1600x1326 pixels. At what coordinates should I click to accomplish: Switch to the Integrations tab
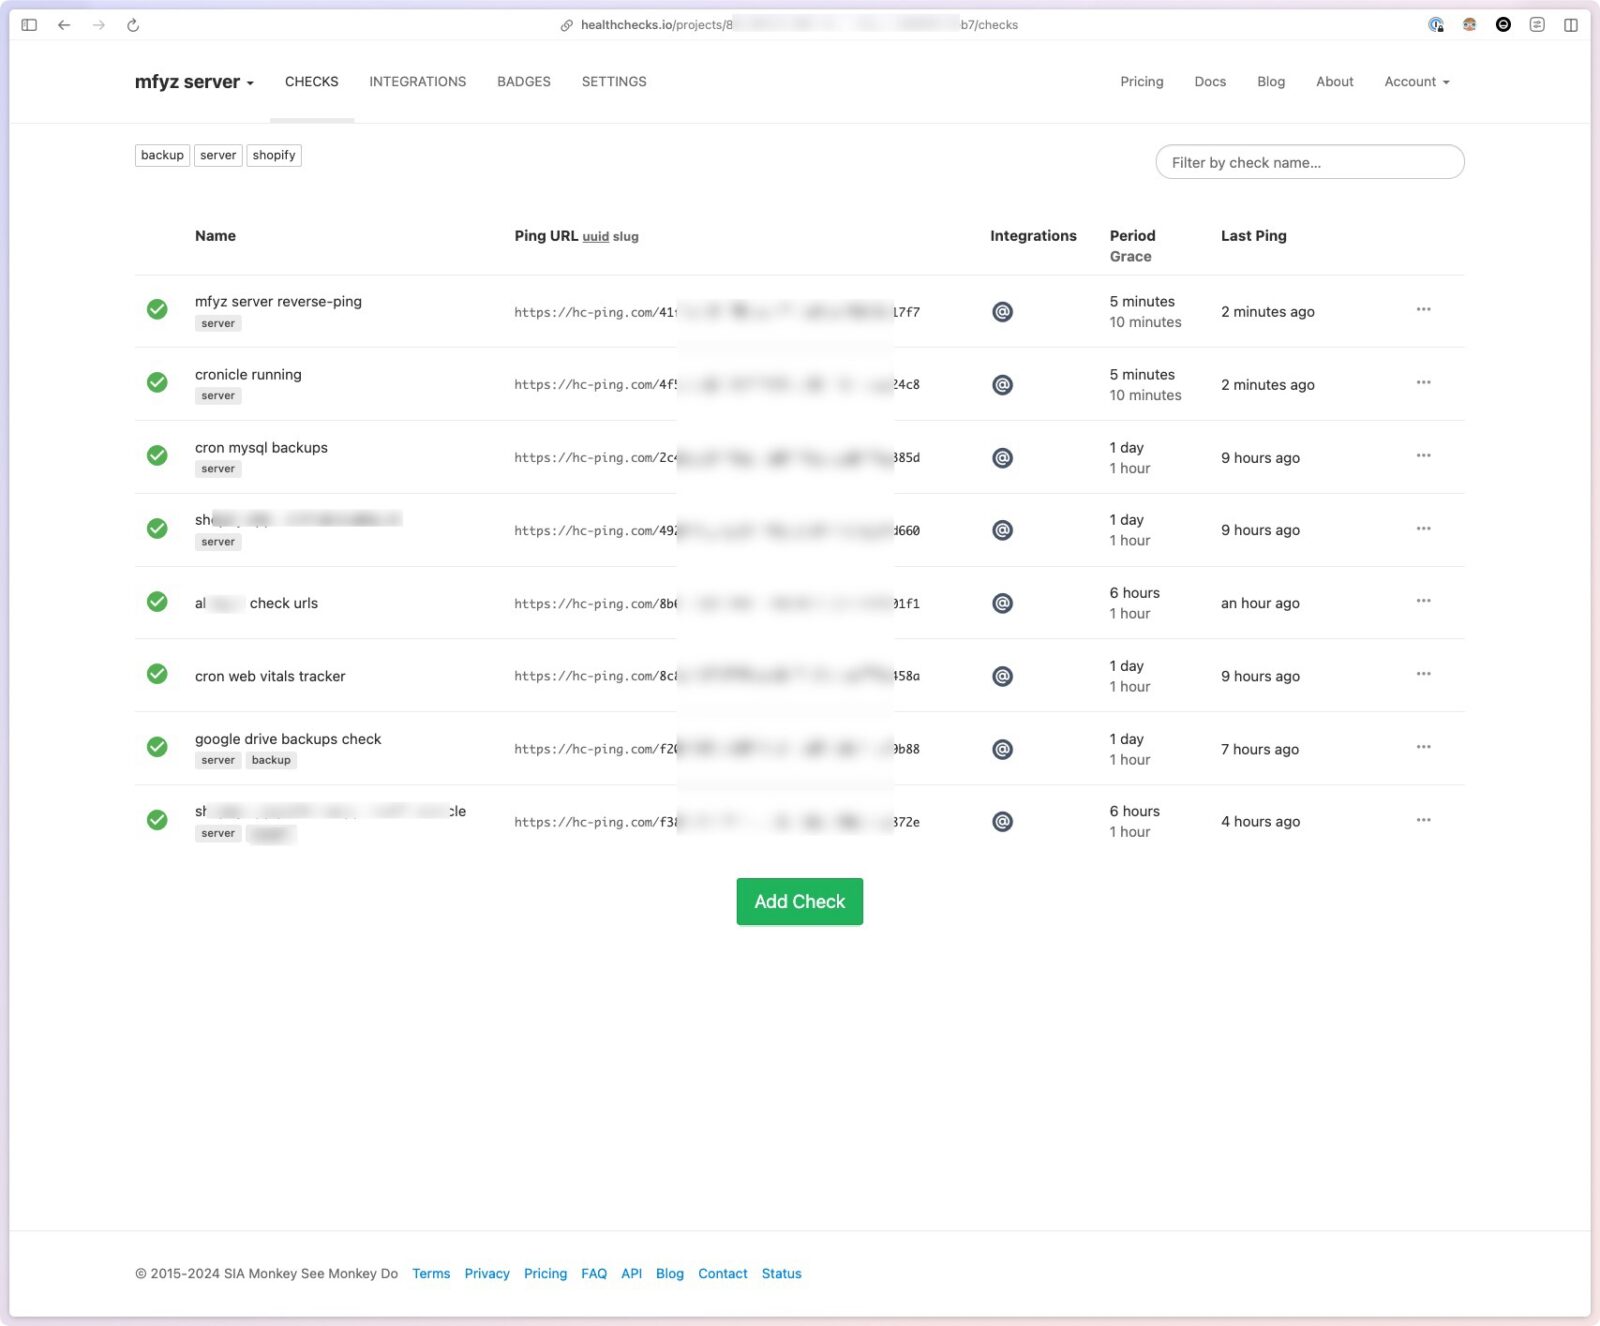(417, 82)
